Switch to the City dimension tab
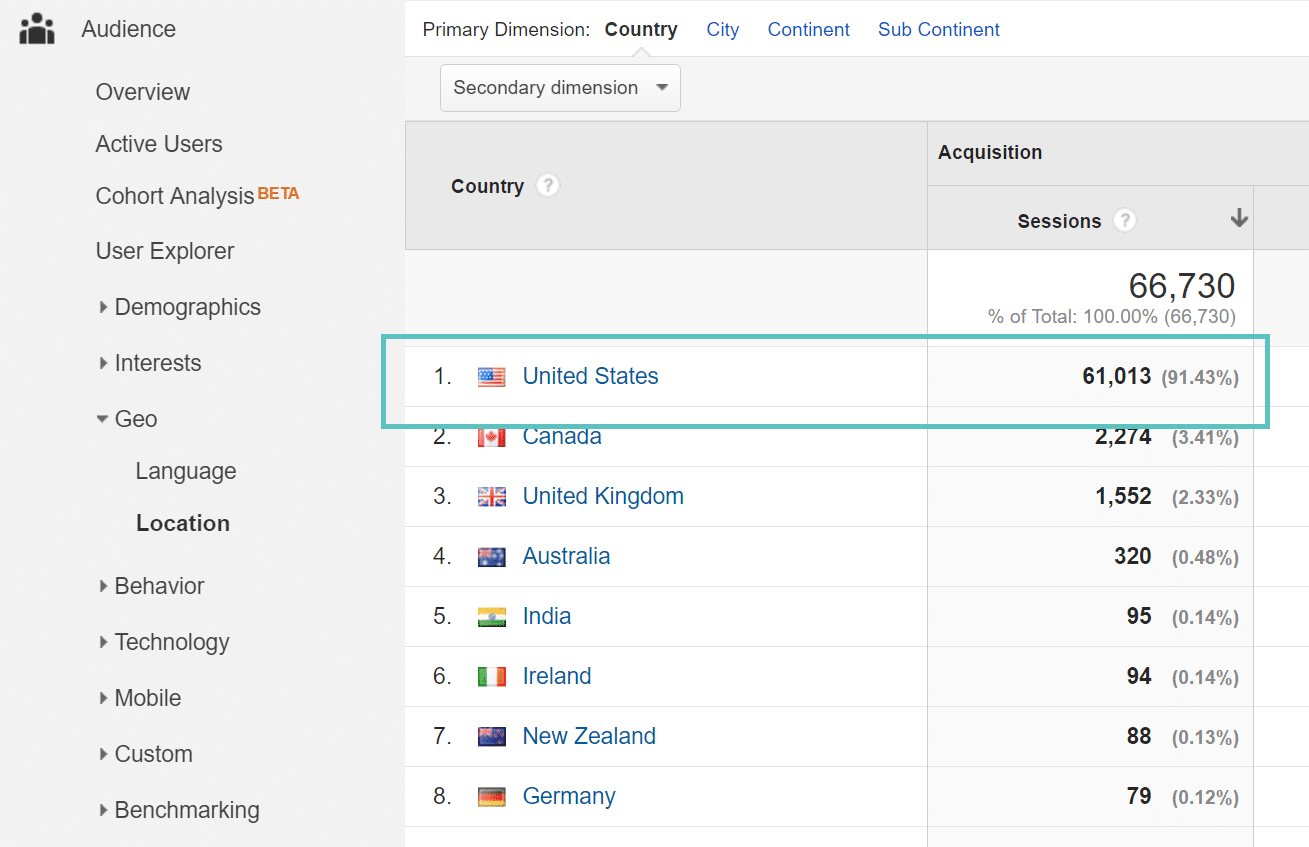 pyautogui.click(x=722, y=29)
